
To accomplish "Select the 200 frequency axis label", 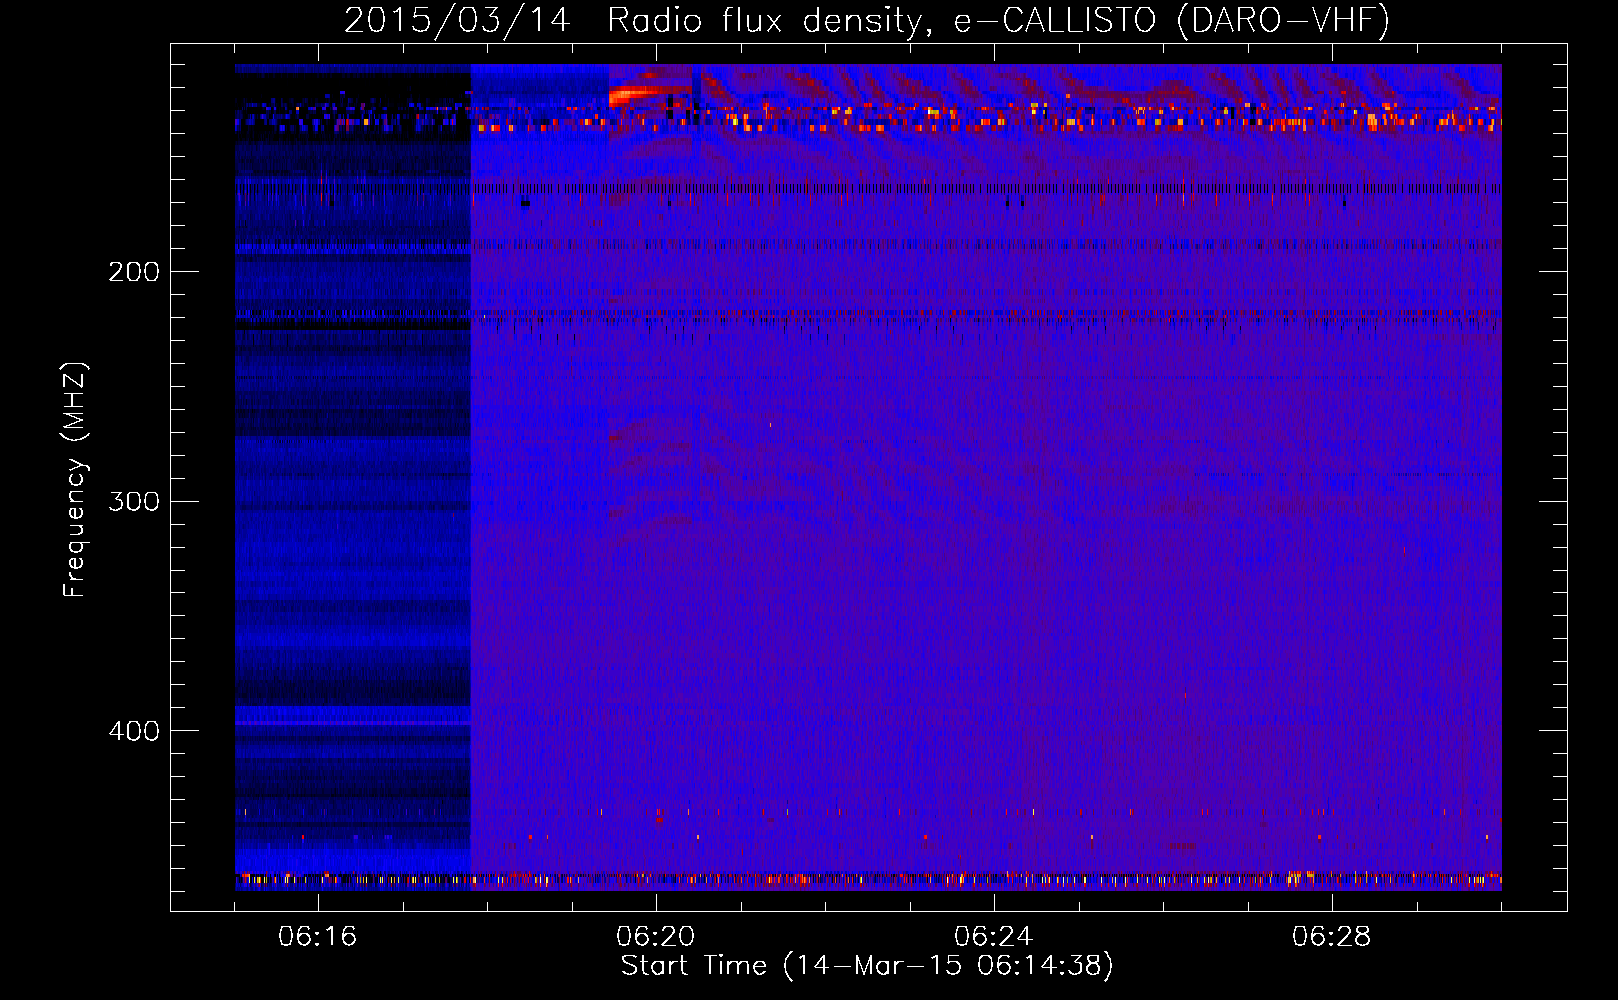I will click(x=134, y=272).
